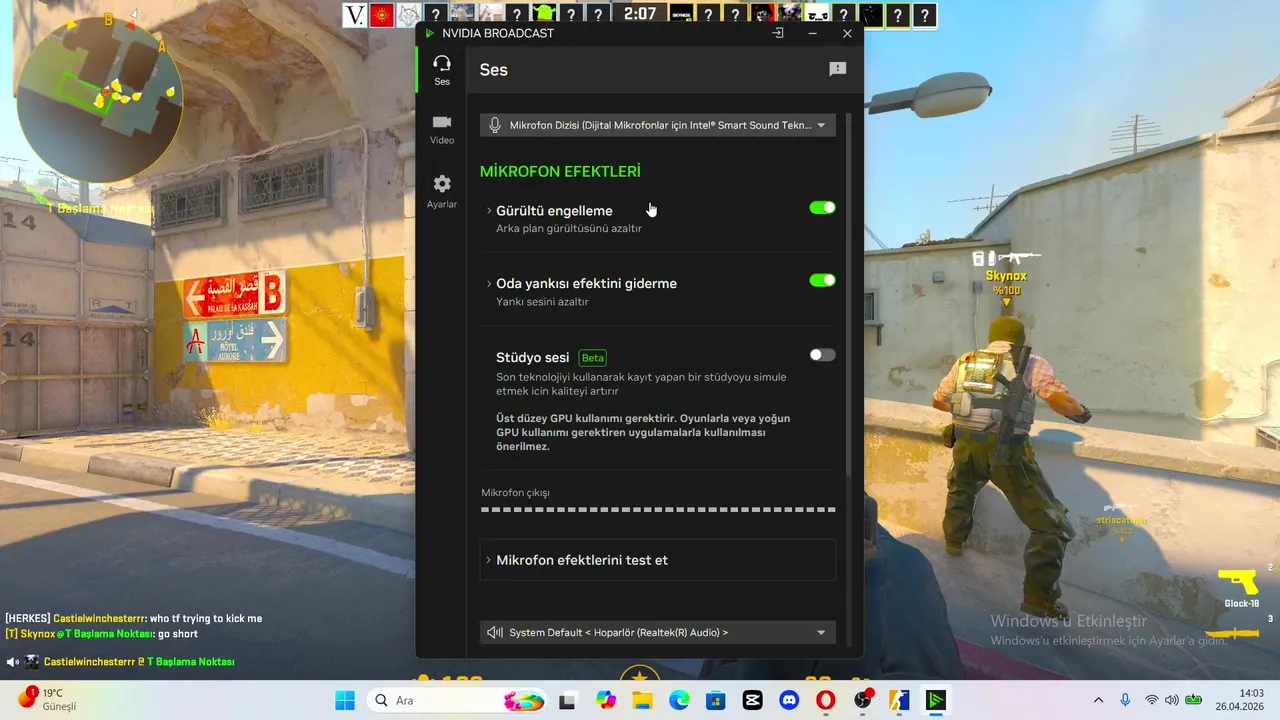Click the Skynox player name label

click(x=1006, y=276)
